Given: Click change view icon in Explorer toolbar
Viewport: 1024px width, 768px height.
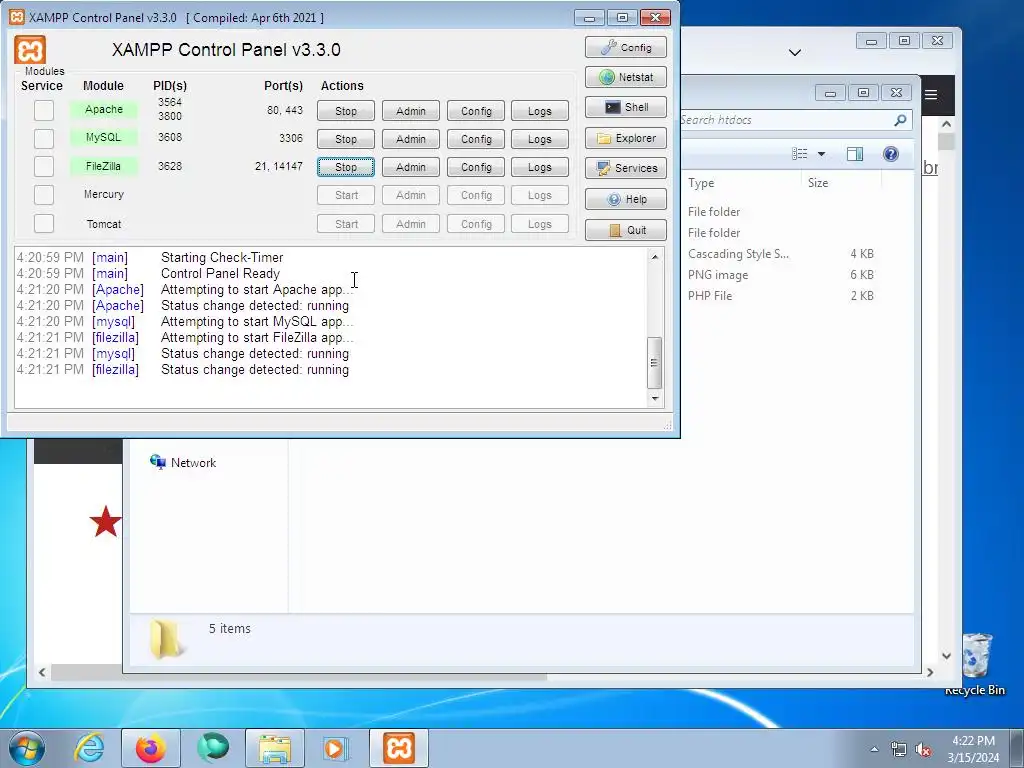Looking at the screenshot, I should click(x=800, y=154).
